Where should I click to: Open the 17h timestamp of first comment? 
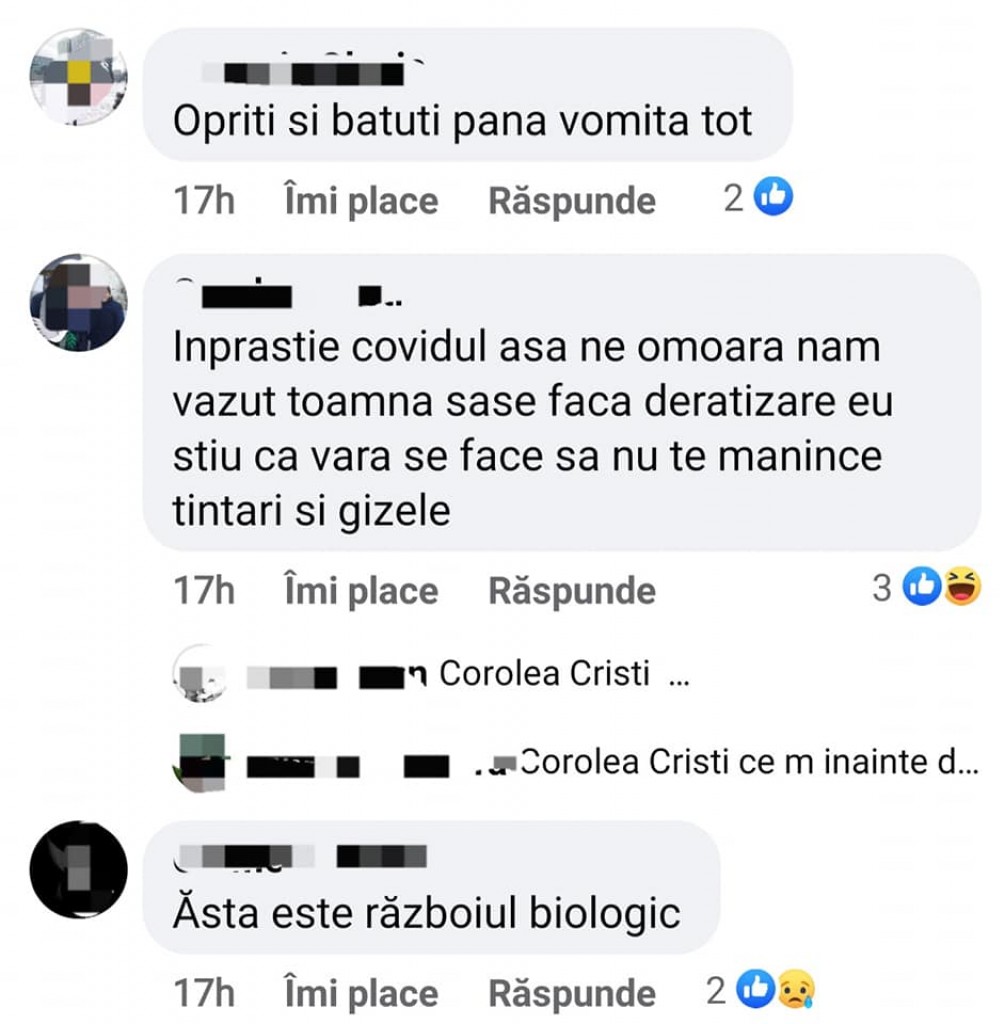coord(204,200)
